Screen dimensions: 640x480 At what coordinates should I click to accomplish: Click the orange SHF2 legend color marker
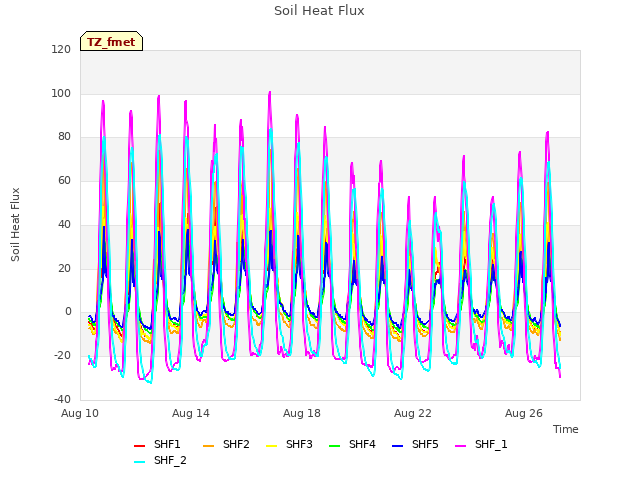coord(208,446)
